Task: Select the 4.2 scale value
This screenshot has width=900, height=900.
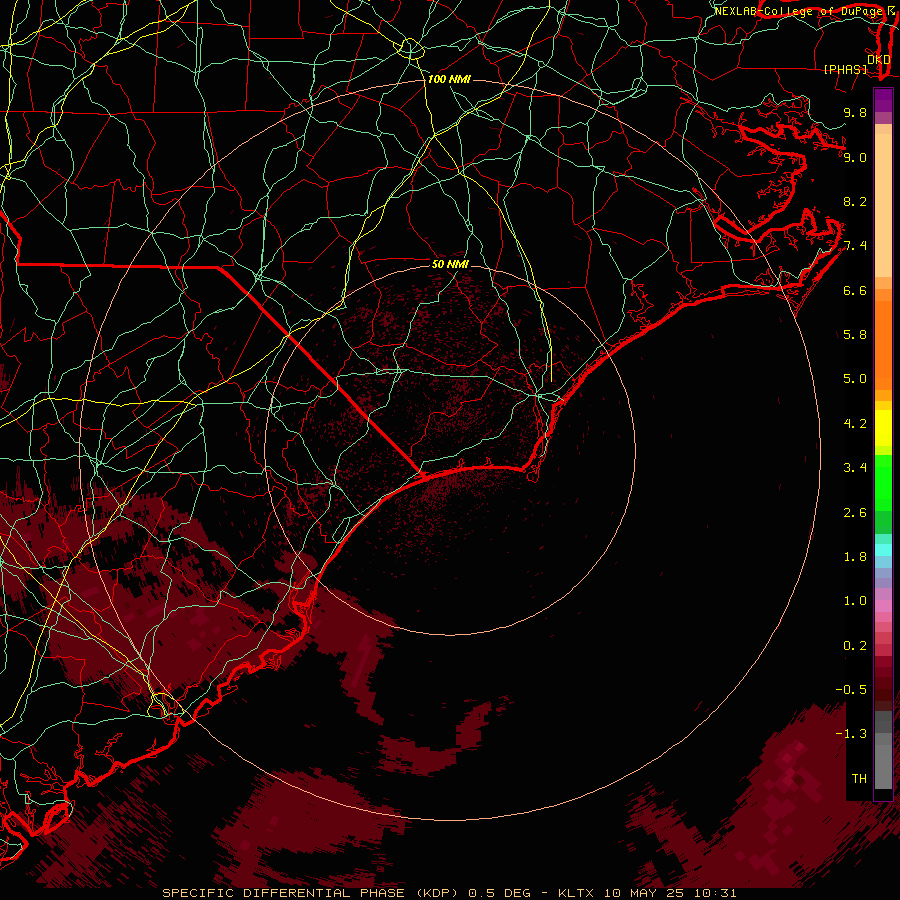Action: (x=855, y=424)
